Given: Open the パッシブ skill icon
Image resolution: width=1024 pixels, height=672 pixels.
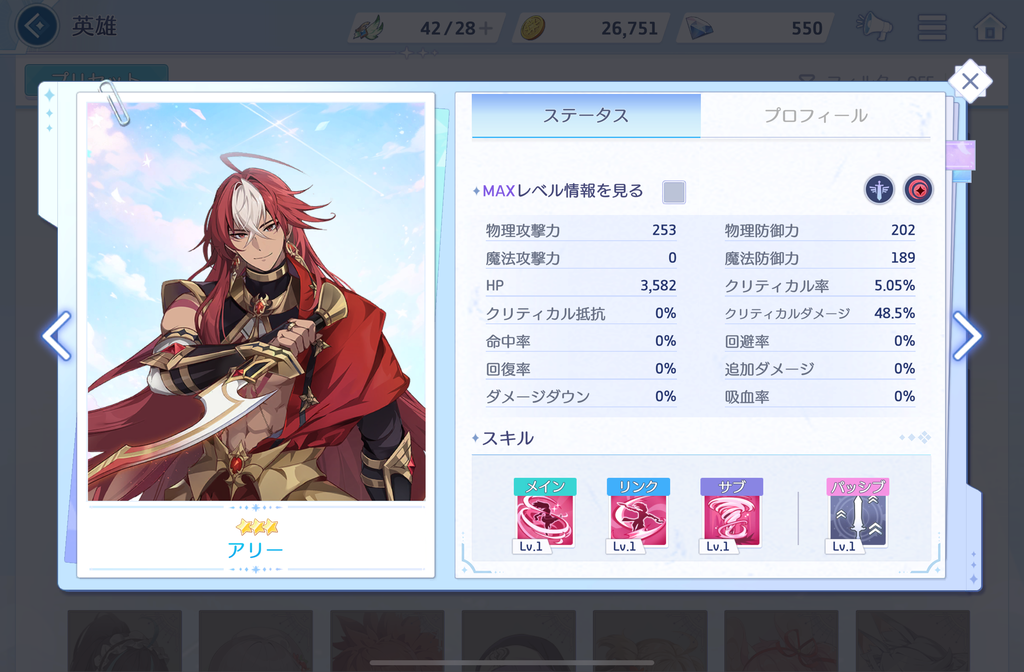Looking at the screenshot, I should [857, 516].
